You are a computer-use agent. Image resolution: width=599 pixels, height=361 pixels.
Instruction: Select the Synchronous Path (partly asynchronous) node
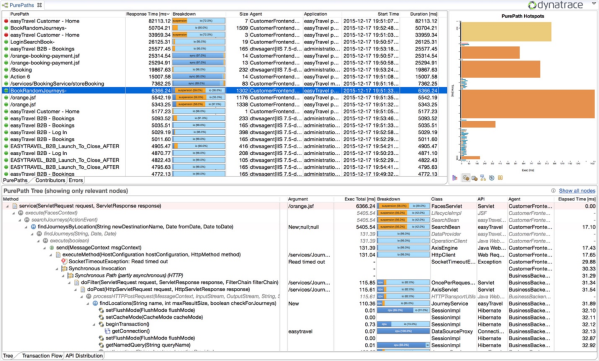pyautogui.click(x=129, y=275)
